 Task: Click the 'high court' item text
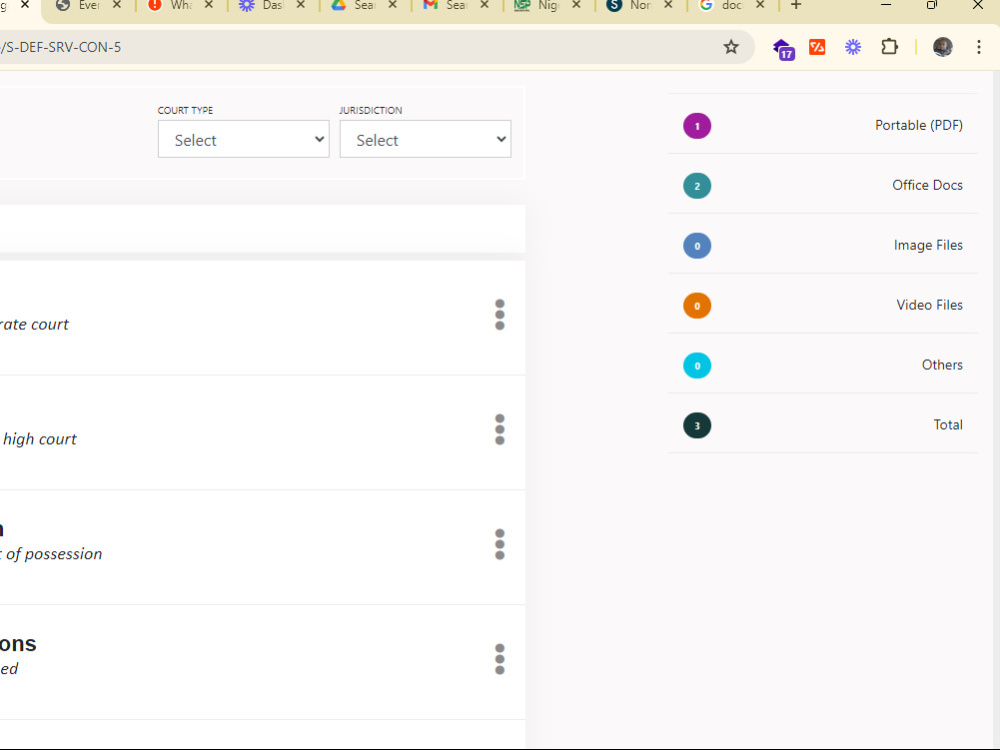pyautogui.click(x=40, y=439)
